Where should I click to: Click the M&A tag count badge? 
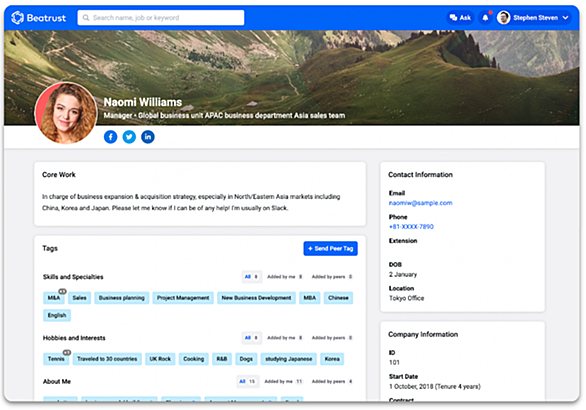click(x=62, y=291)
